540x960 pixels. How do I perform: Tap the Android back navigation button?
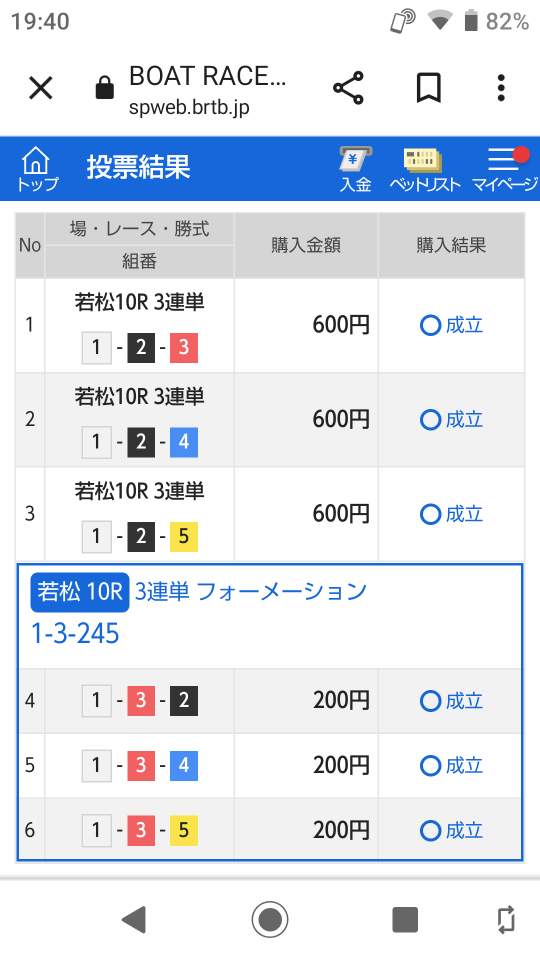pos(134,919)
